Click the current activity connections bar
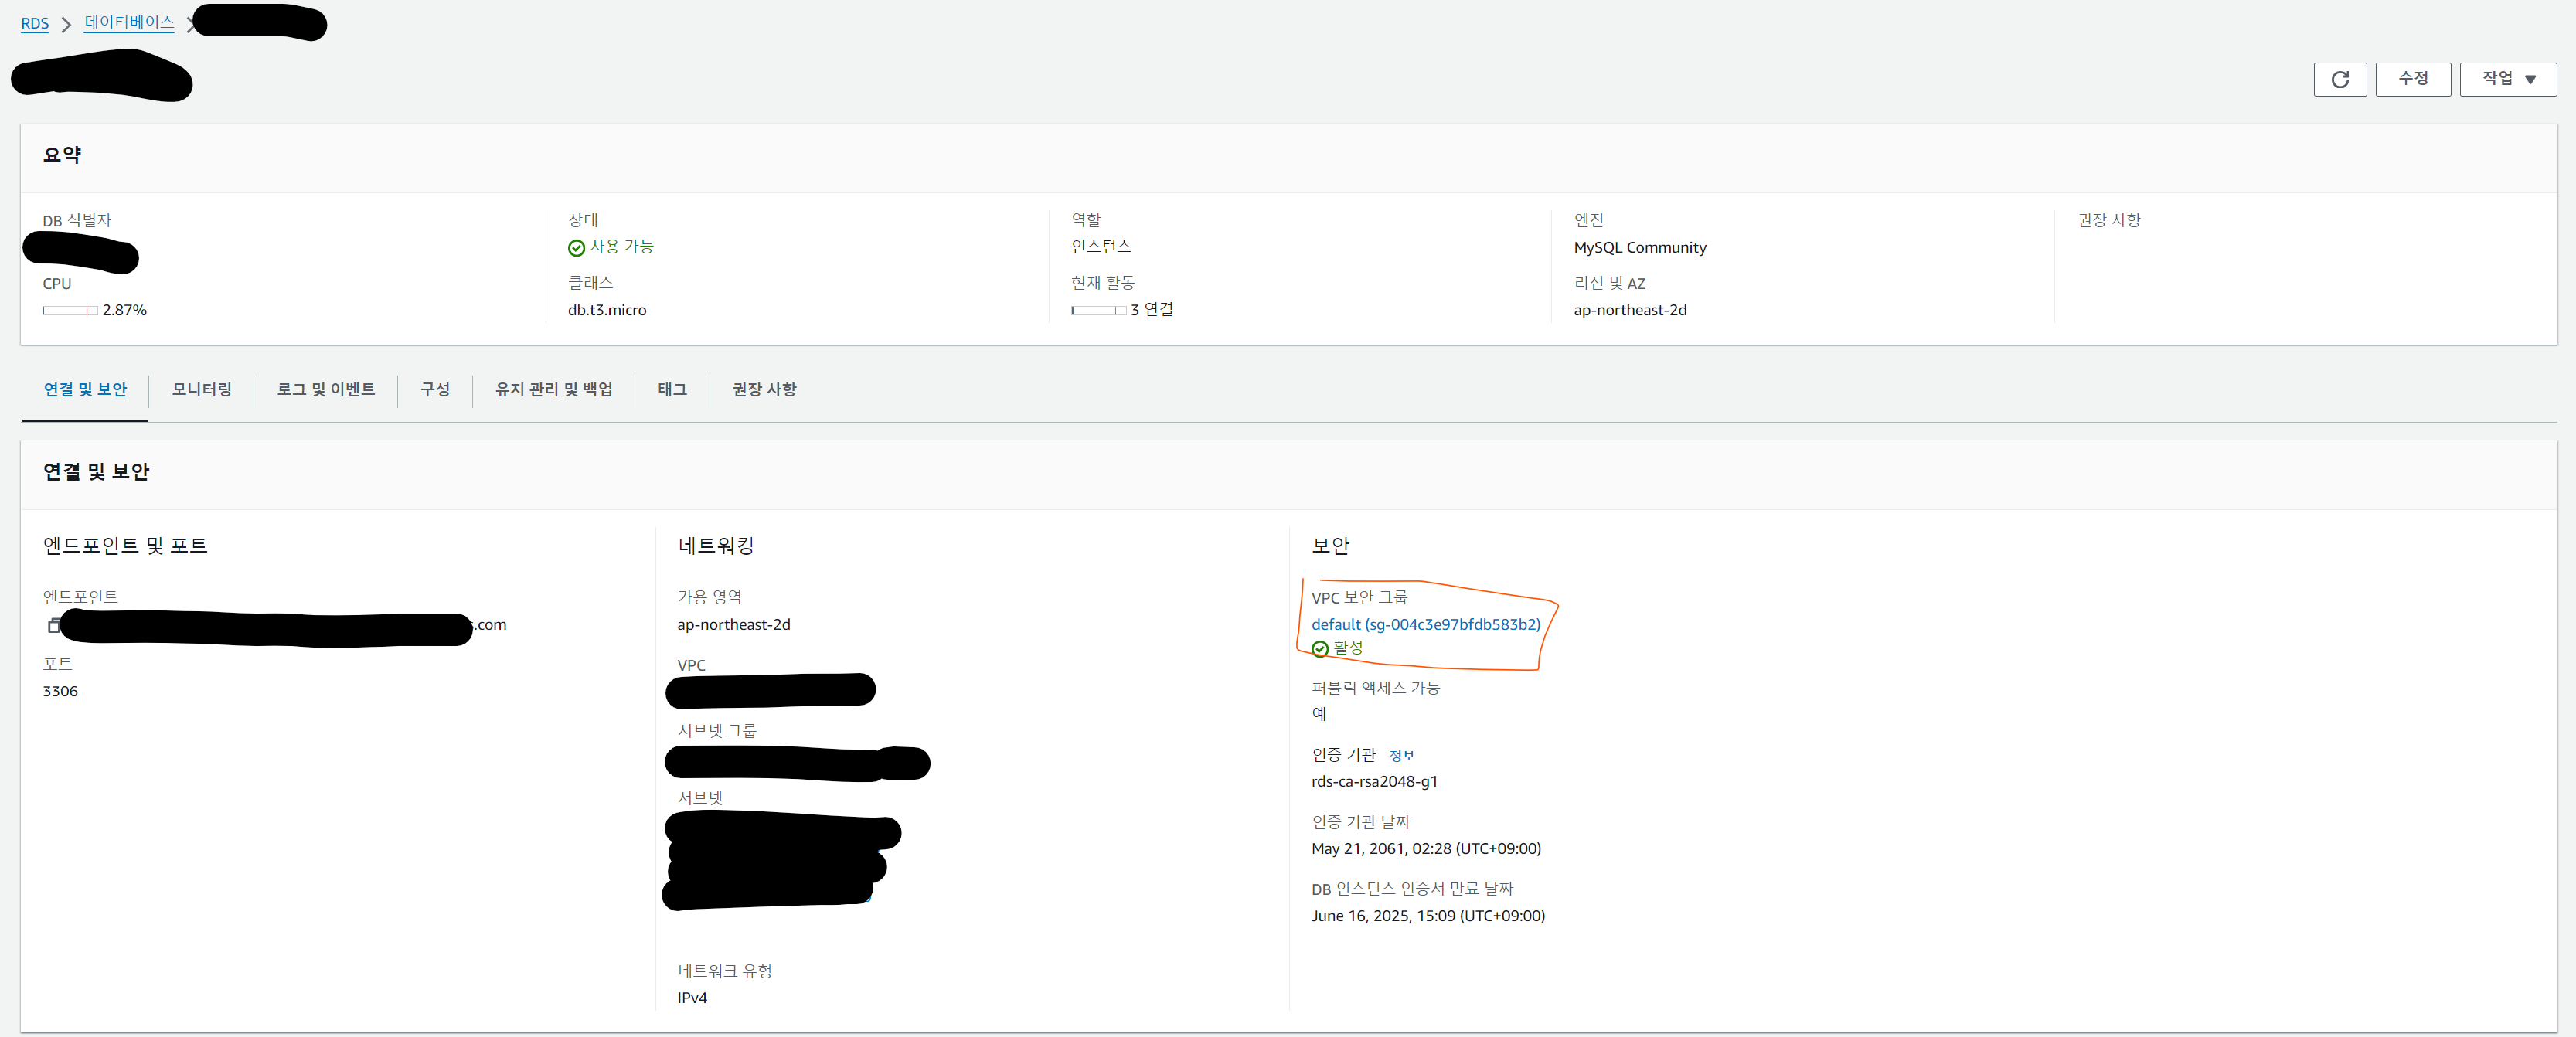 coord(1098,311)
